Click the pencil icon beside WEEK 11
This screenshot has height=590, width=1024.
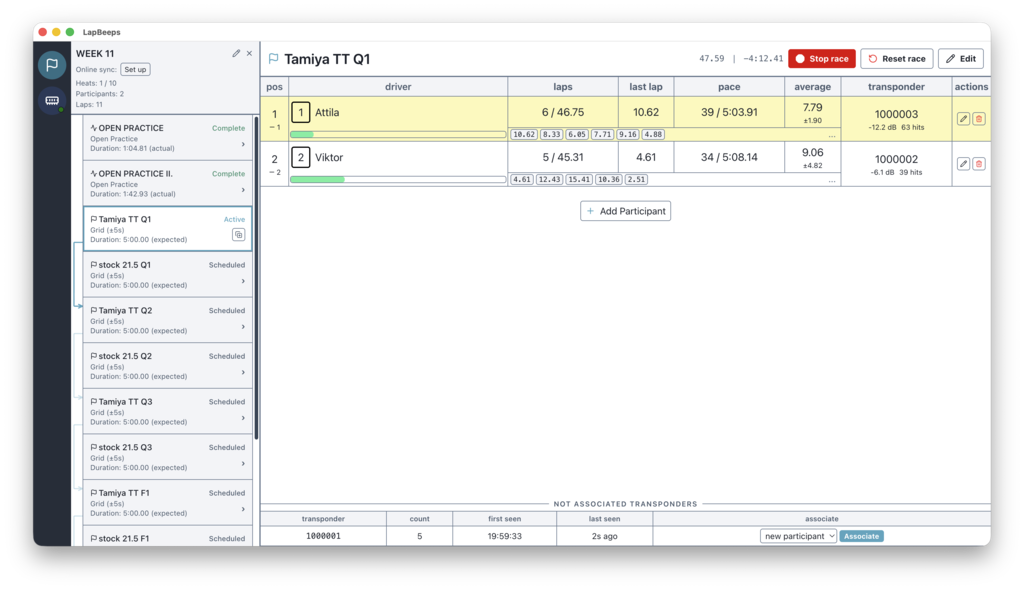click(x=236, y=53)
